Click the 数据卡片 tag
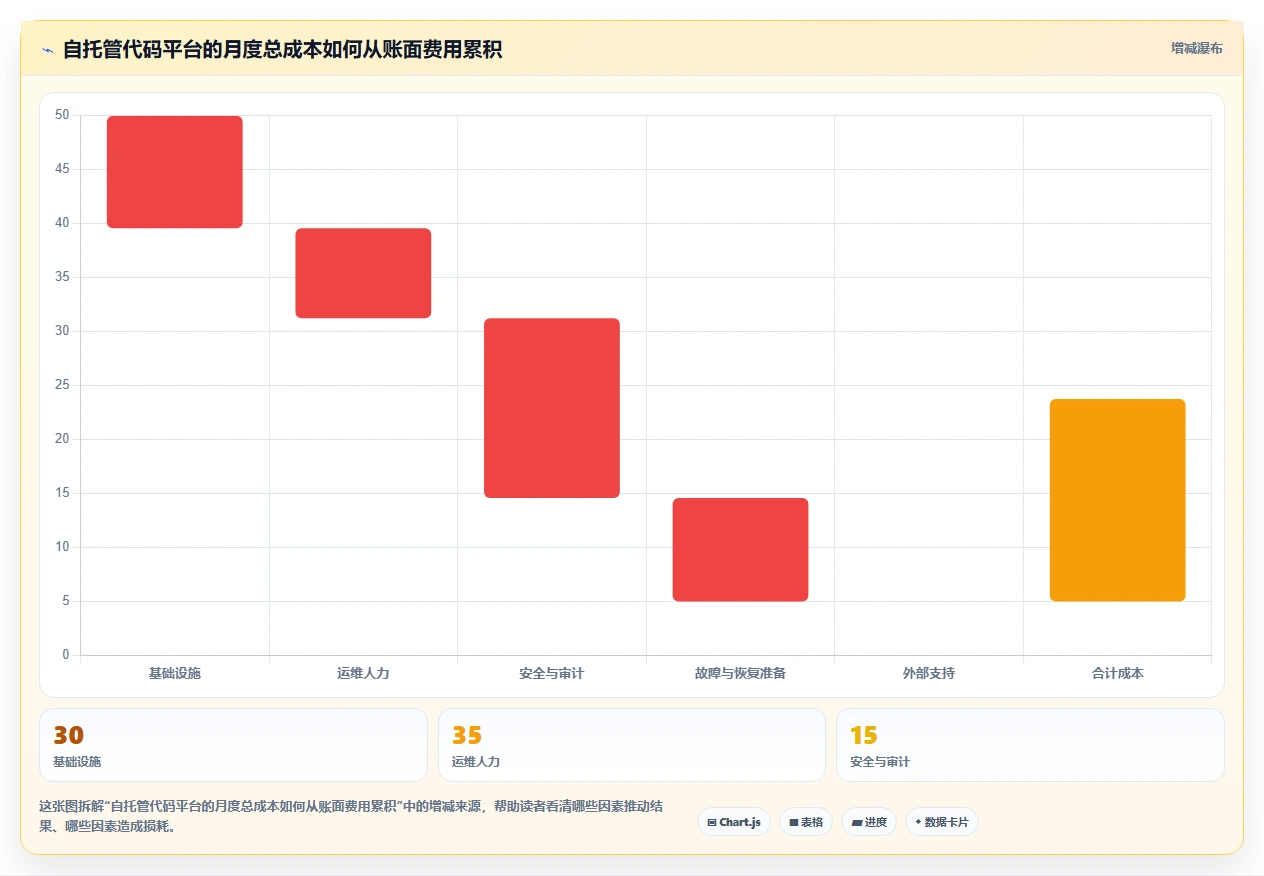Screen dimensions: 1264x876 (942, 822)
